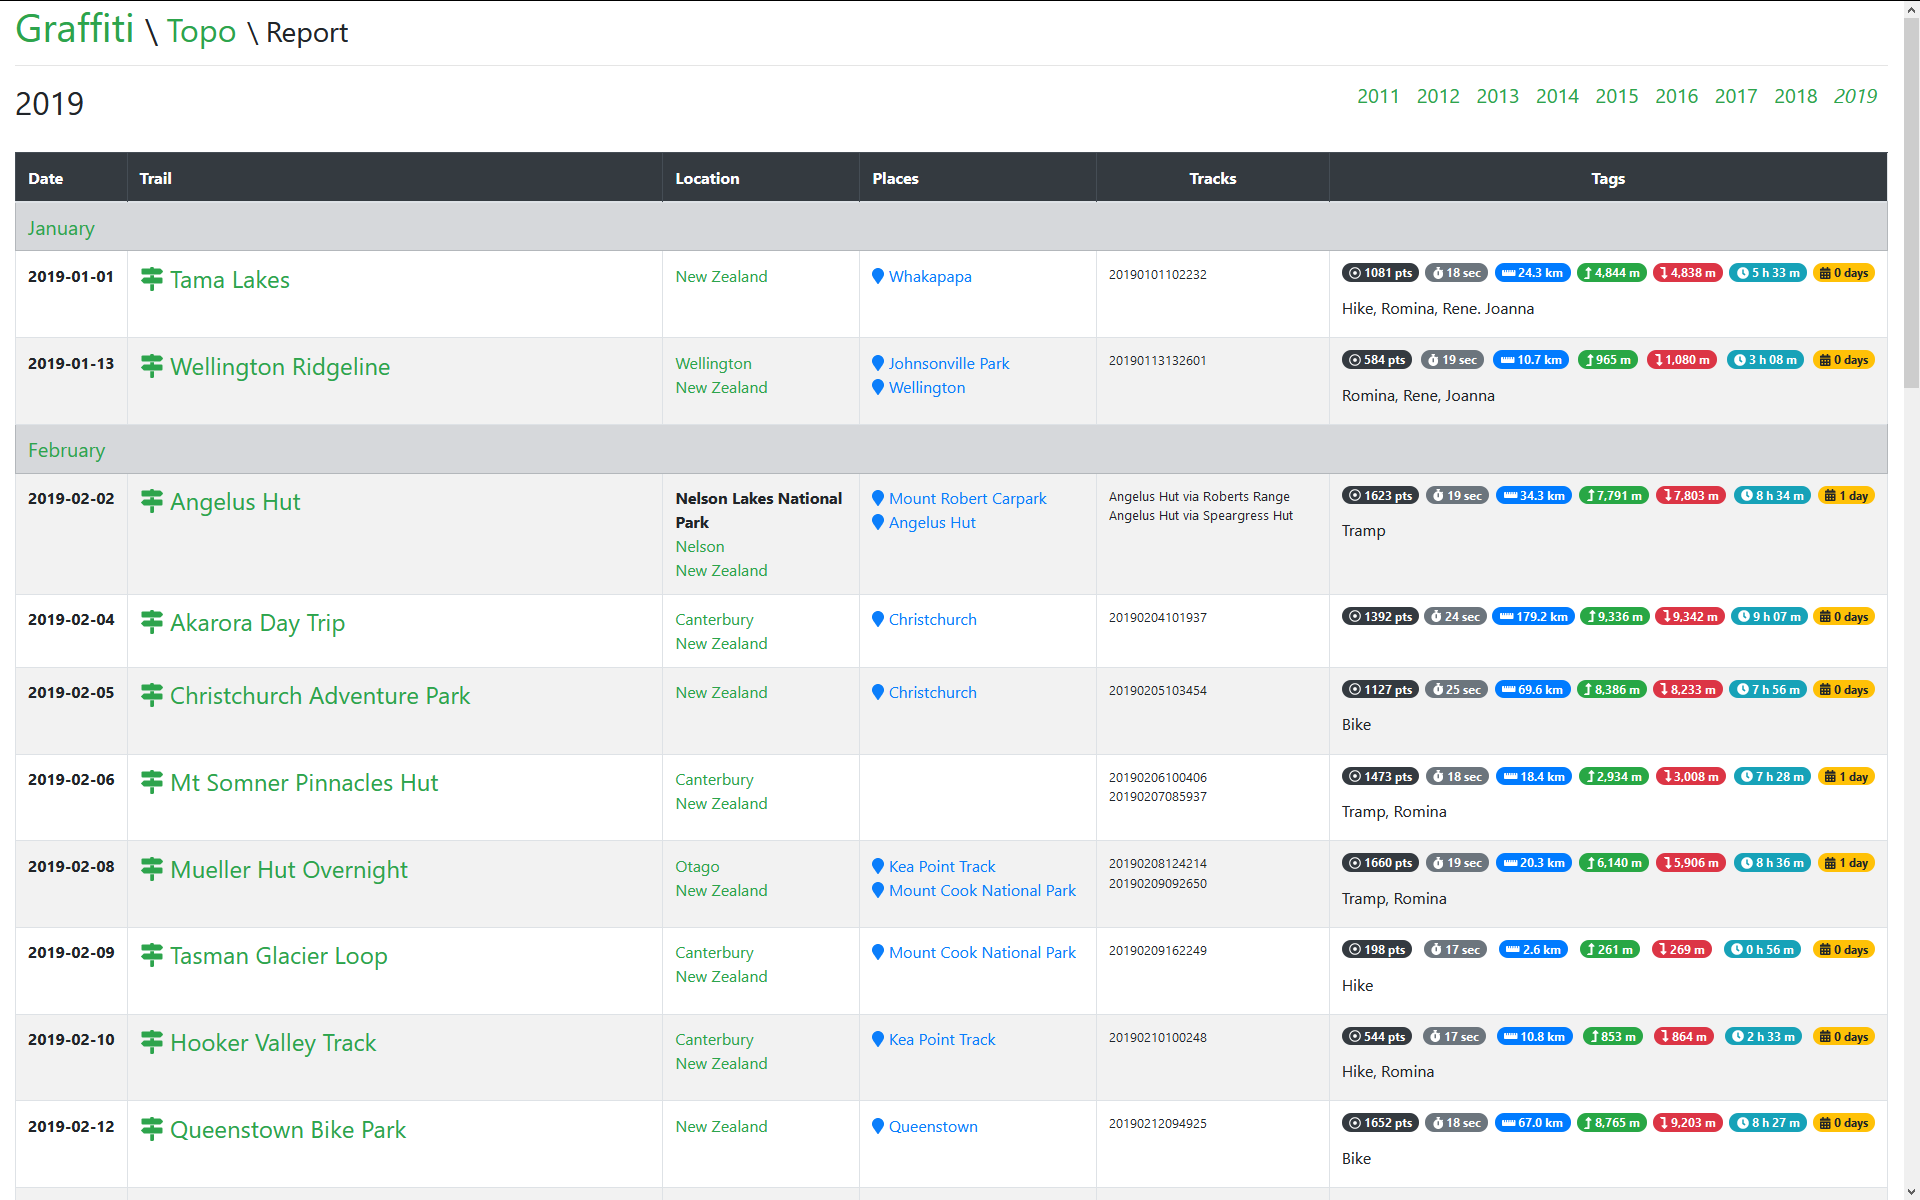Screen dimensions: 1920x1200
Task: Open the 2011 year report
Action: tap(1378, 96)
